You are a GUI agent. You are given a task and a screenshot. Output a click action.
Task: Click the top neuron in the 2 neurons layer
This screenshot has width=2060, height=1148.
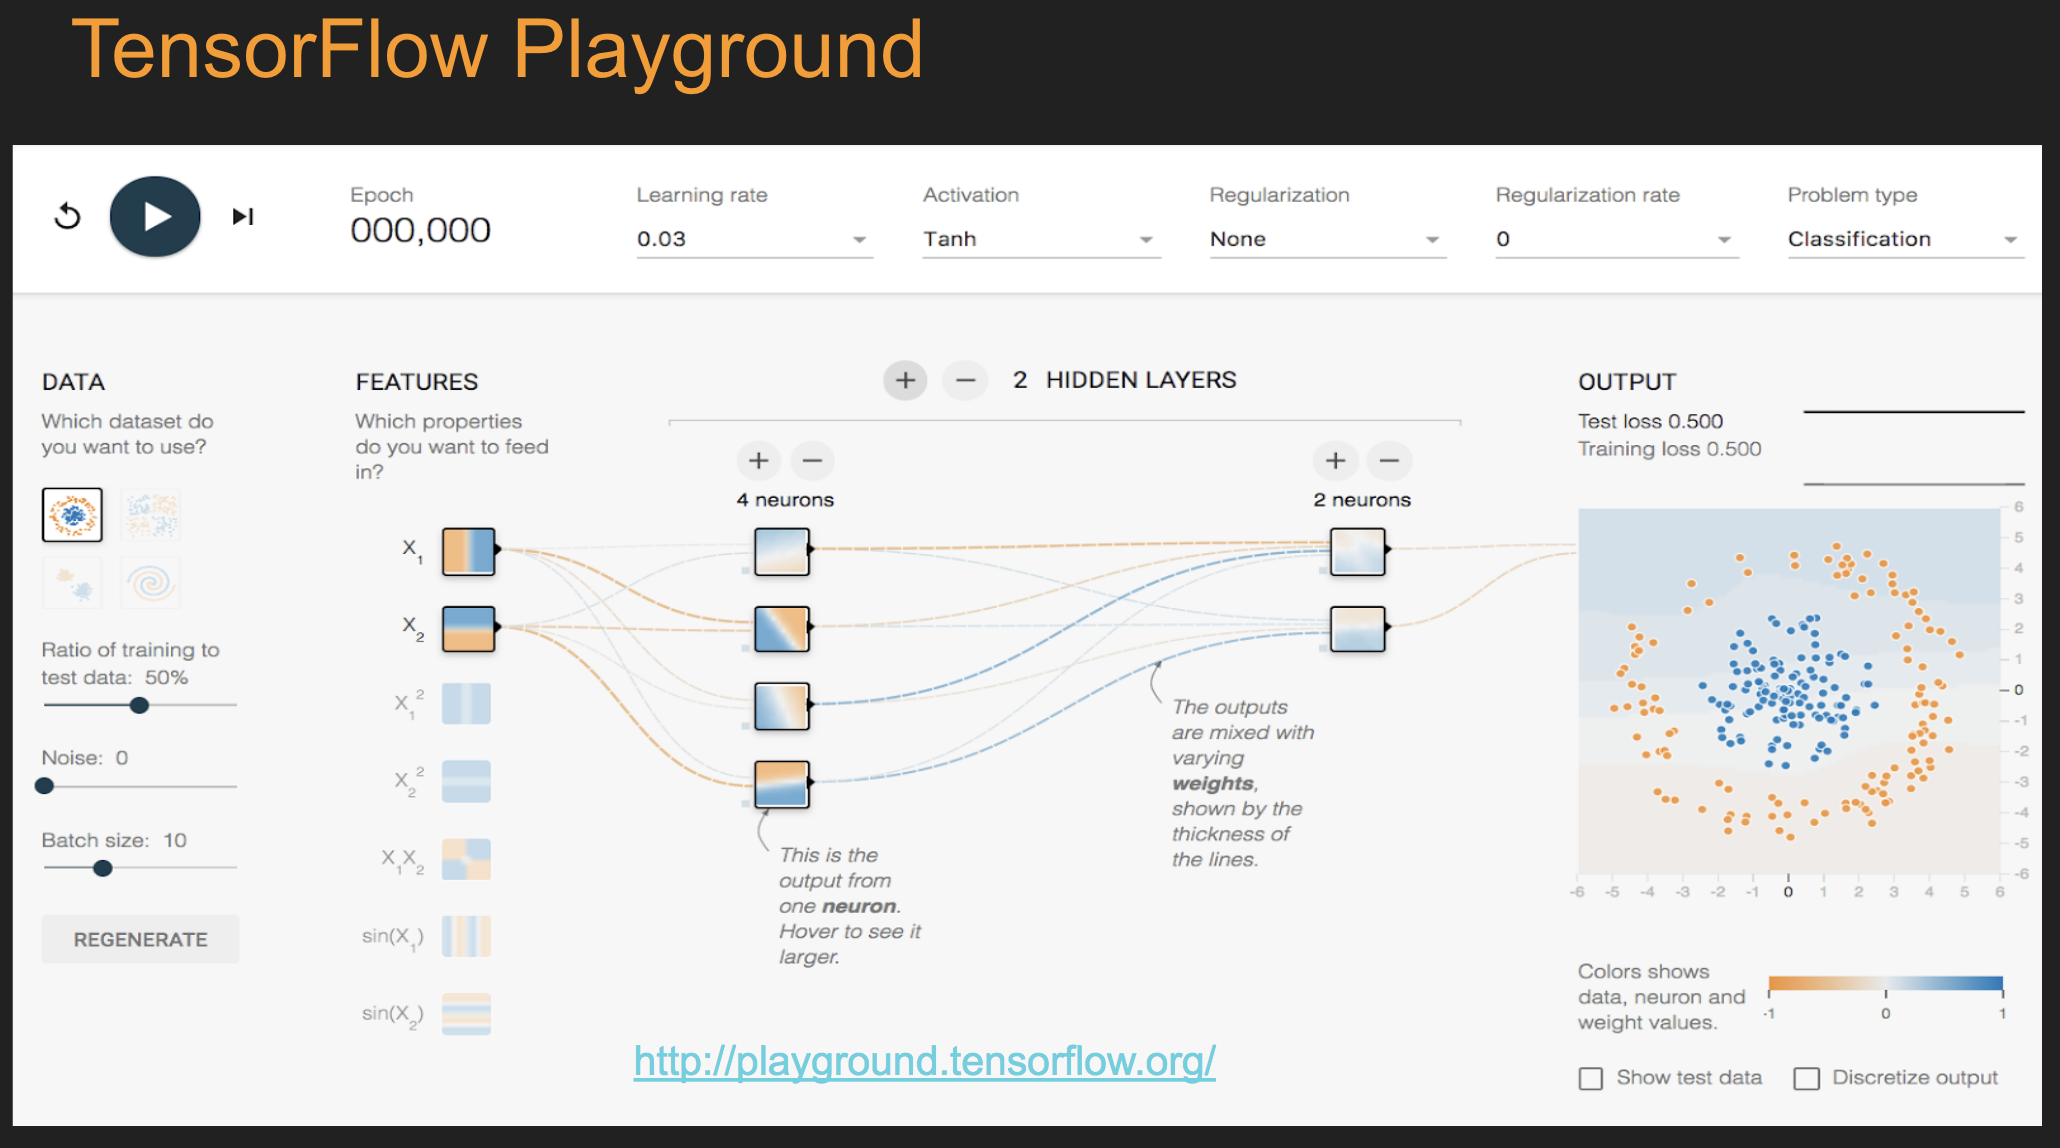pyautogui.click(x=1357, y=551)
